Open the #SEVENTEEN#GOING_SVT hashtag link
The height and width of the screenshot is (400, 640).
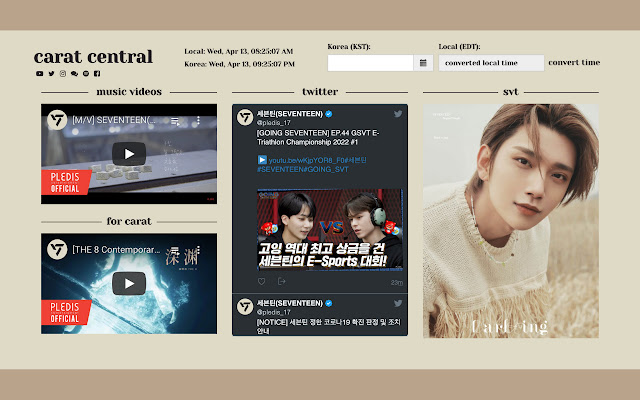303,169
